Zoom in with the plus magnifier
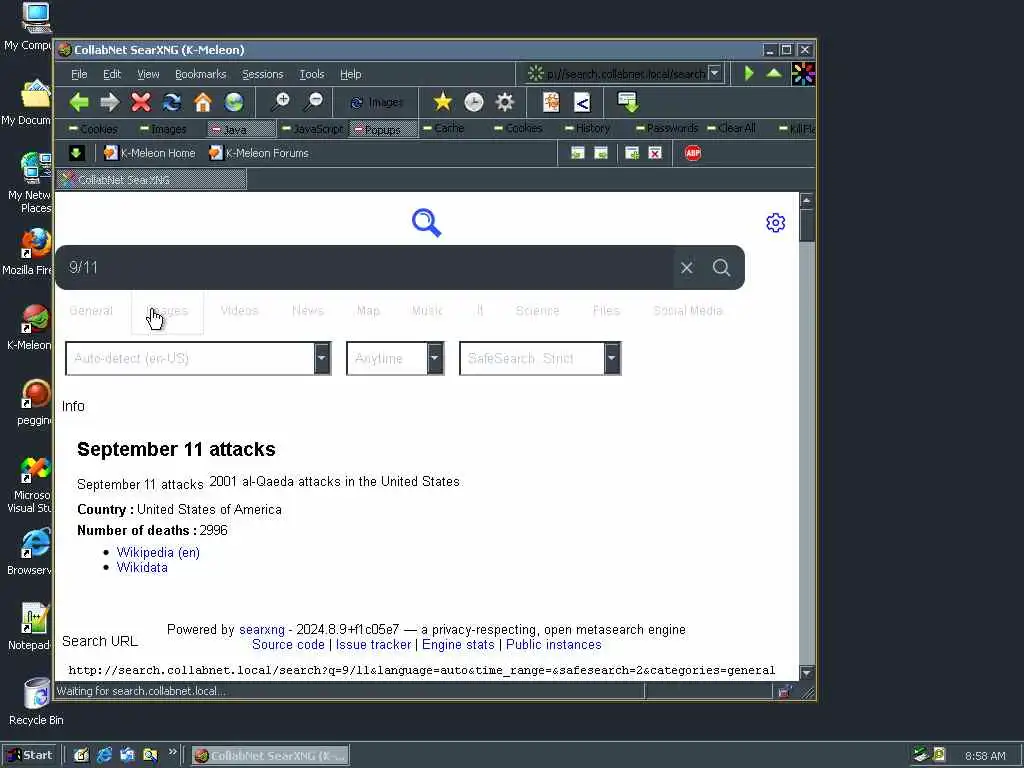1024x768 pixels. 281,102
